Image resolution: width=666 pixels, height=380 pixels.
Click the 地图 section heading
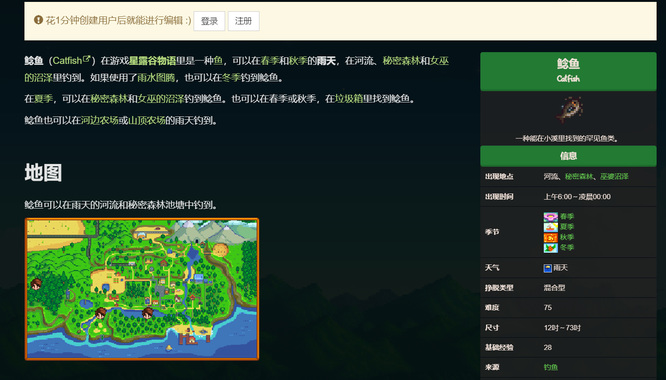(43, 173)
